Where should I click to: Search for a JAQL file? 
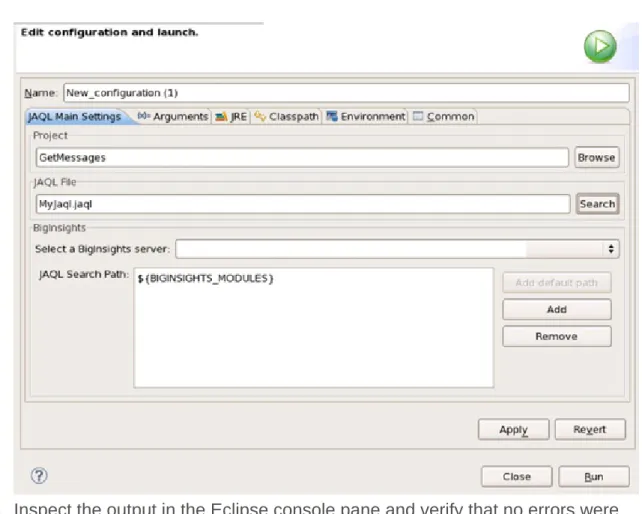coord(597,204)
